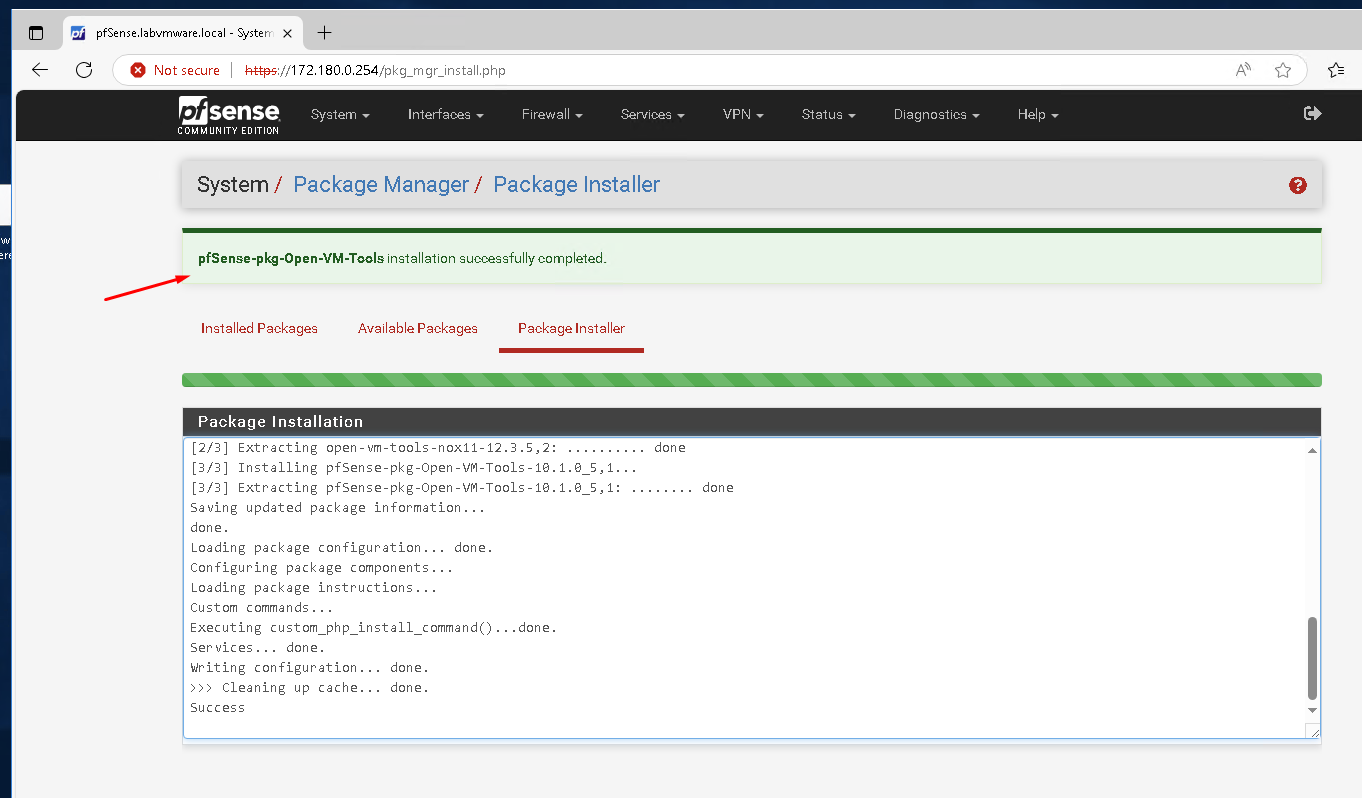
Task: Open Package Manager breadcrumb link
Action: [381, 185]
